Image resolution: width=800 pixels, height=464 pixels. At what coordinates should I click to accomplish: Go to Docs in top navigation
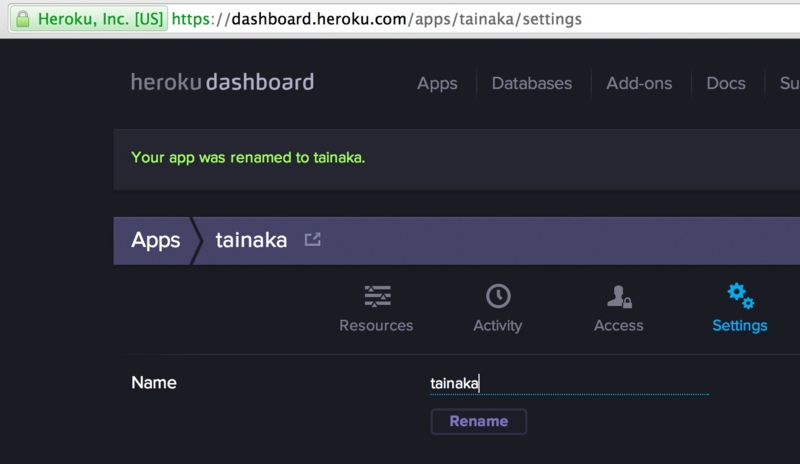click(726, 83)
